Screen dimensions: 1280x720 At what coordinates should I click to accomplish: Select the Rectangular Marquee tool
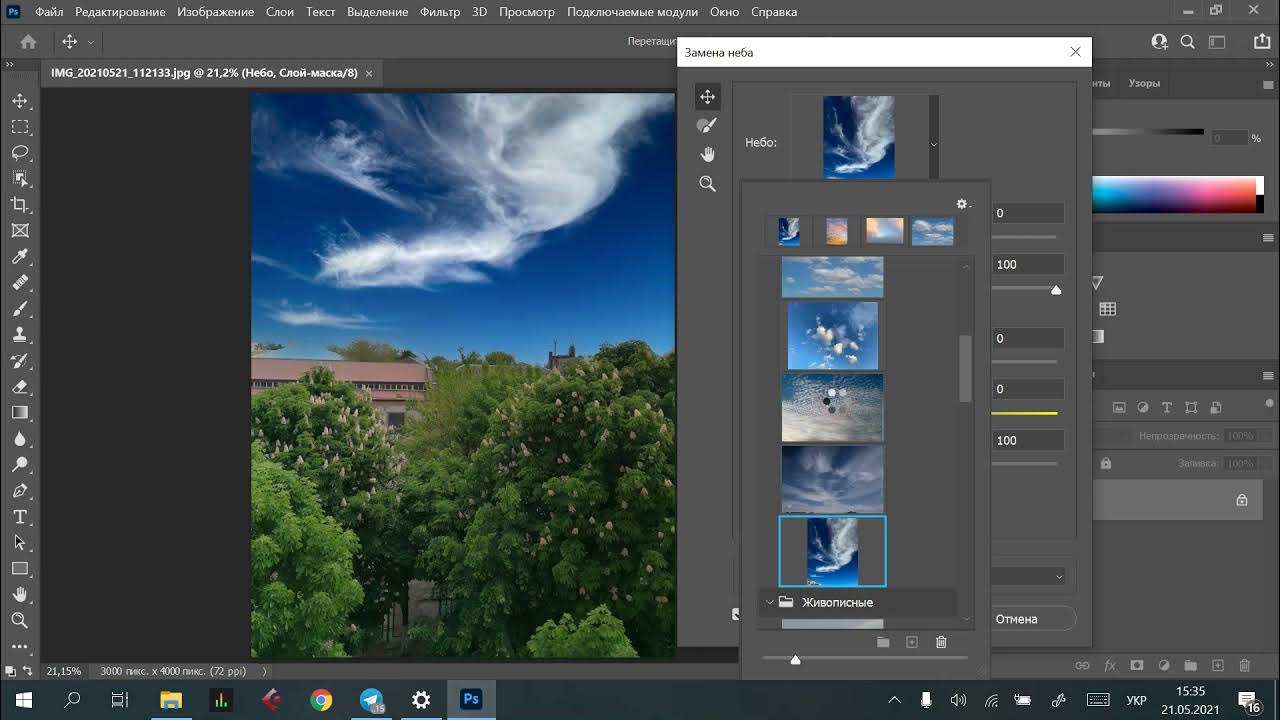click(19, 127)
